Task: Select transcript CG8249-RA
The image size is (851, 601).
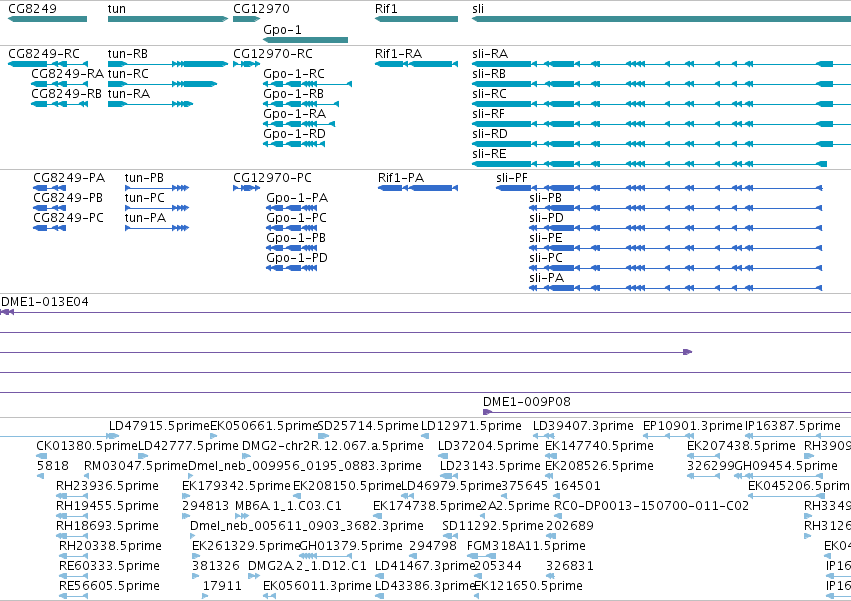Action: point(59,84)
